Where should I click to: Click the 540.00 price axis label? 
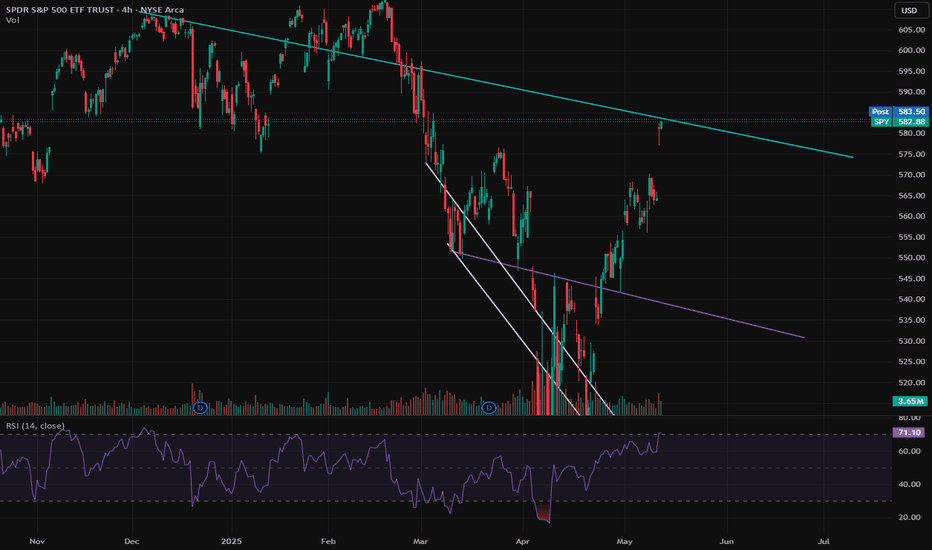tap(911, 299)
